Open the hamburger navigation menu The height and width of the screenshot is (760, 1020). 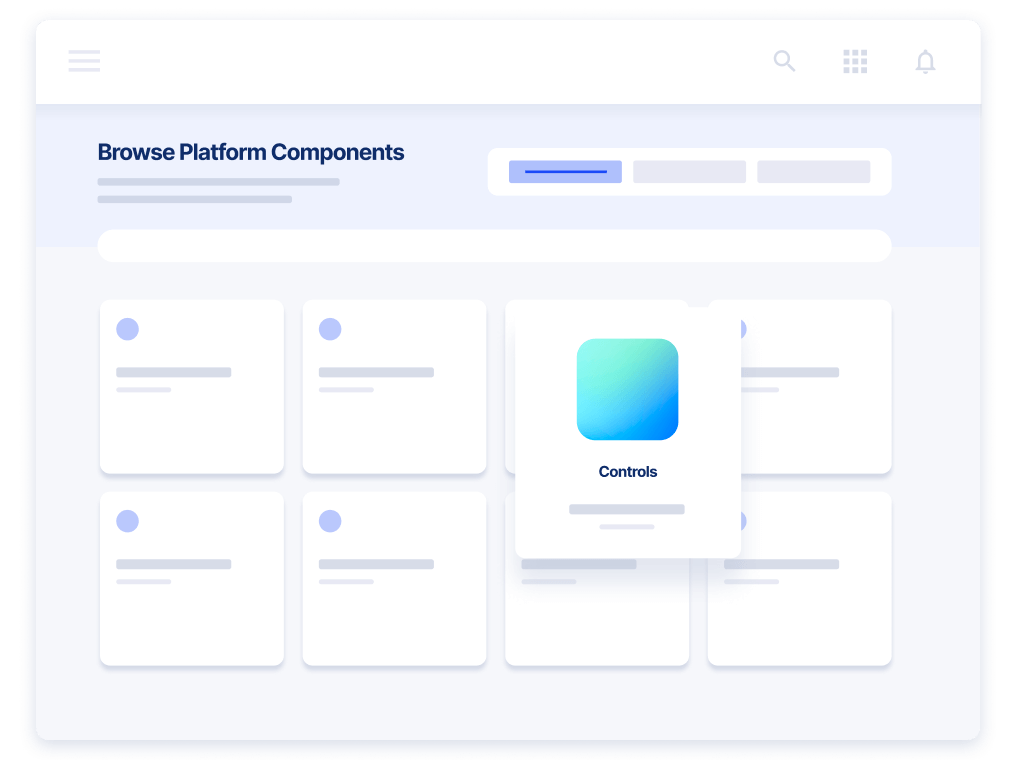(84, 61)
